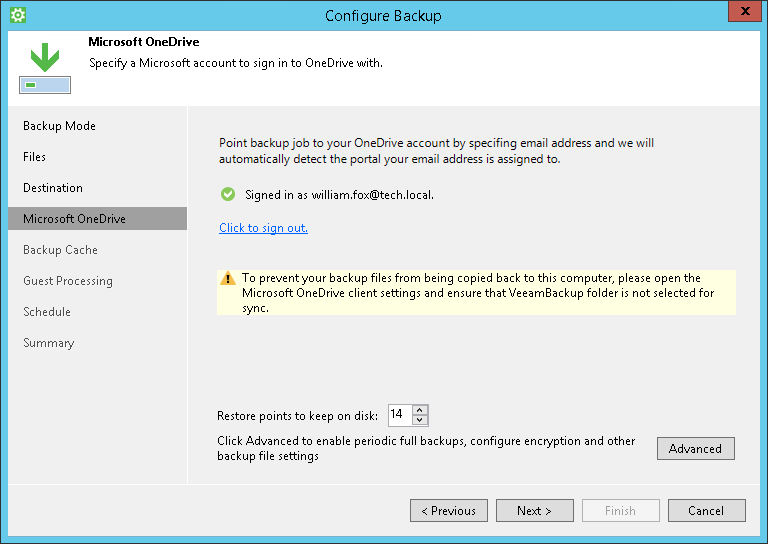Open the Files wizard step
The image size is (768, 544).
point(34,157)
